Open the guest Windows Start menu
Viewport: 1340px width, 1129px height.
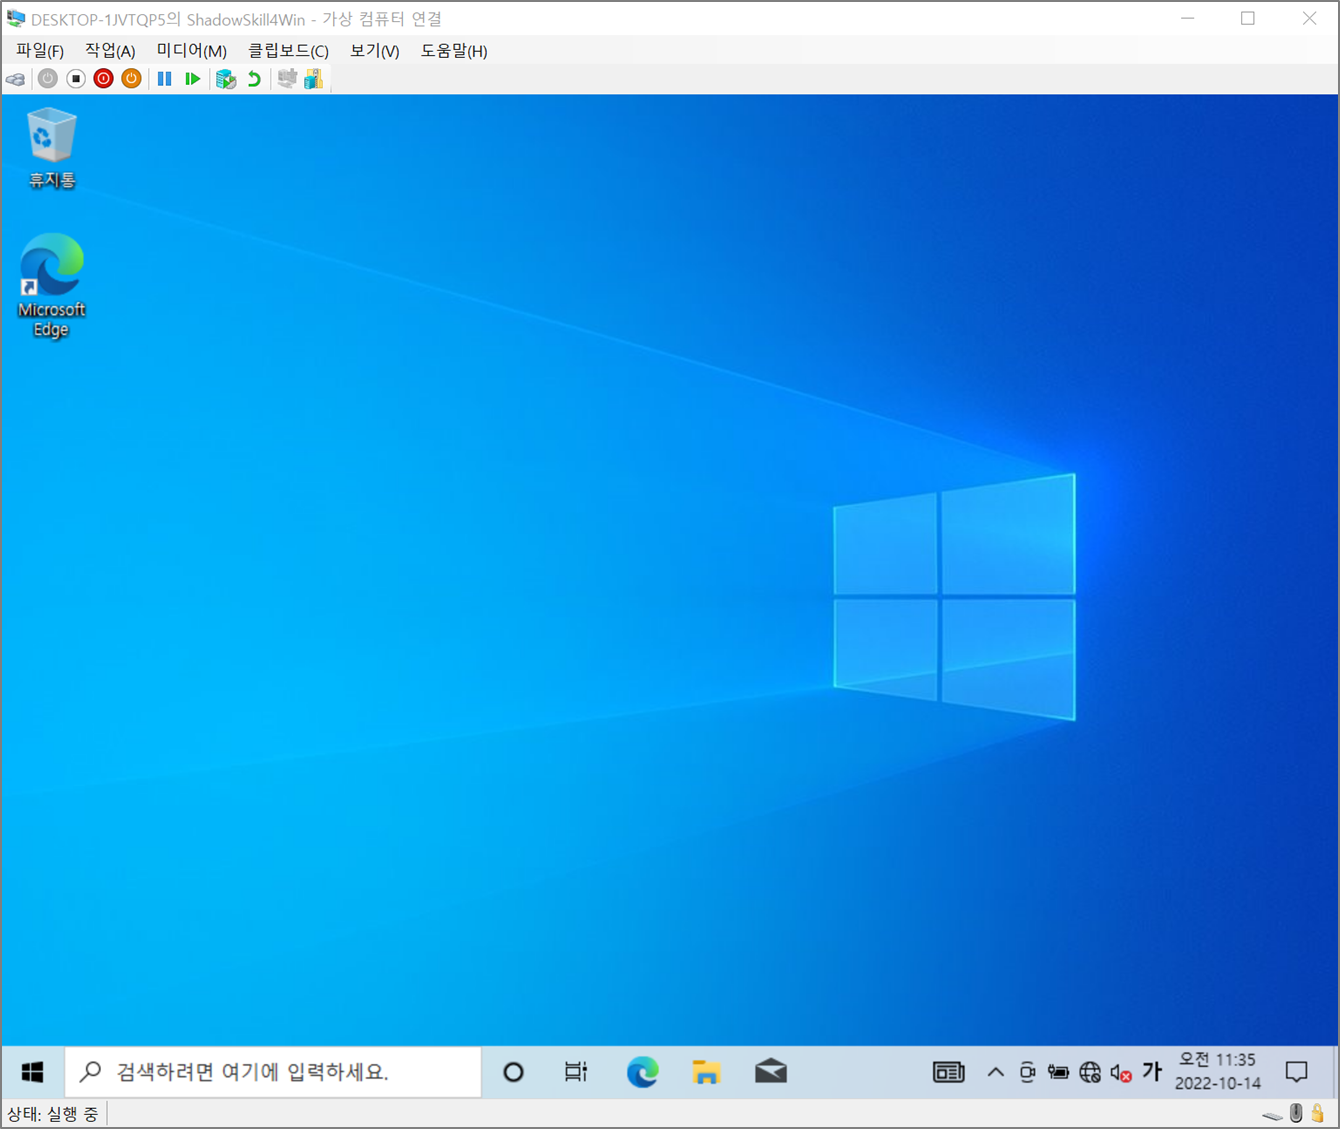[32, 1072]
